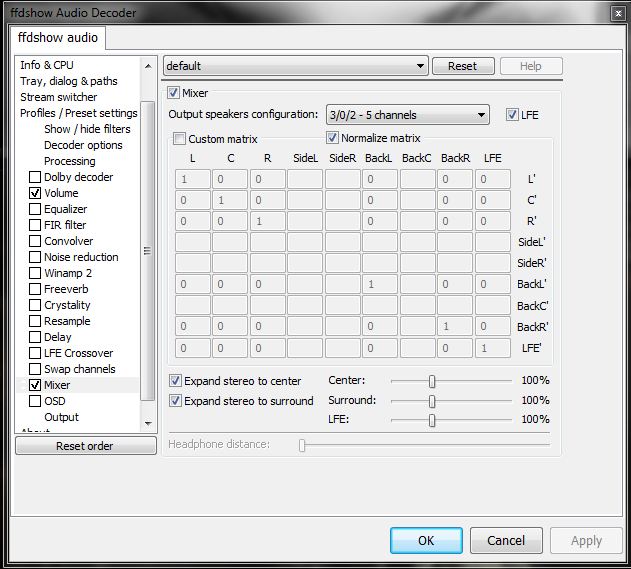This screenshot has height=569, width=631.
Task: Select the Equalizer filter label
Action: (66, 209)
